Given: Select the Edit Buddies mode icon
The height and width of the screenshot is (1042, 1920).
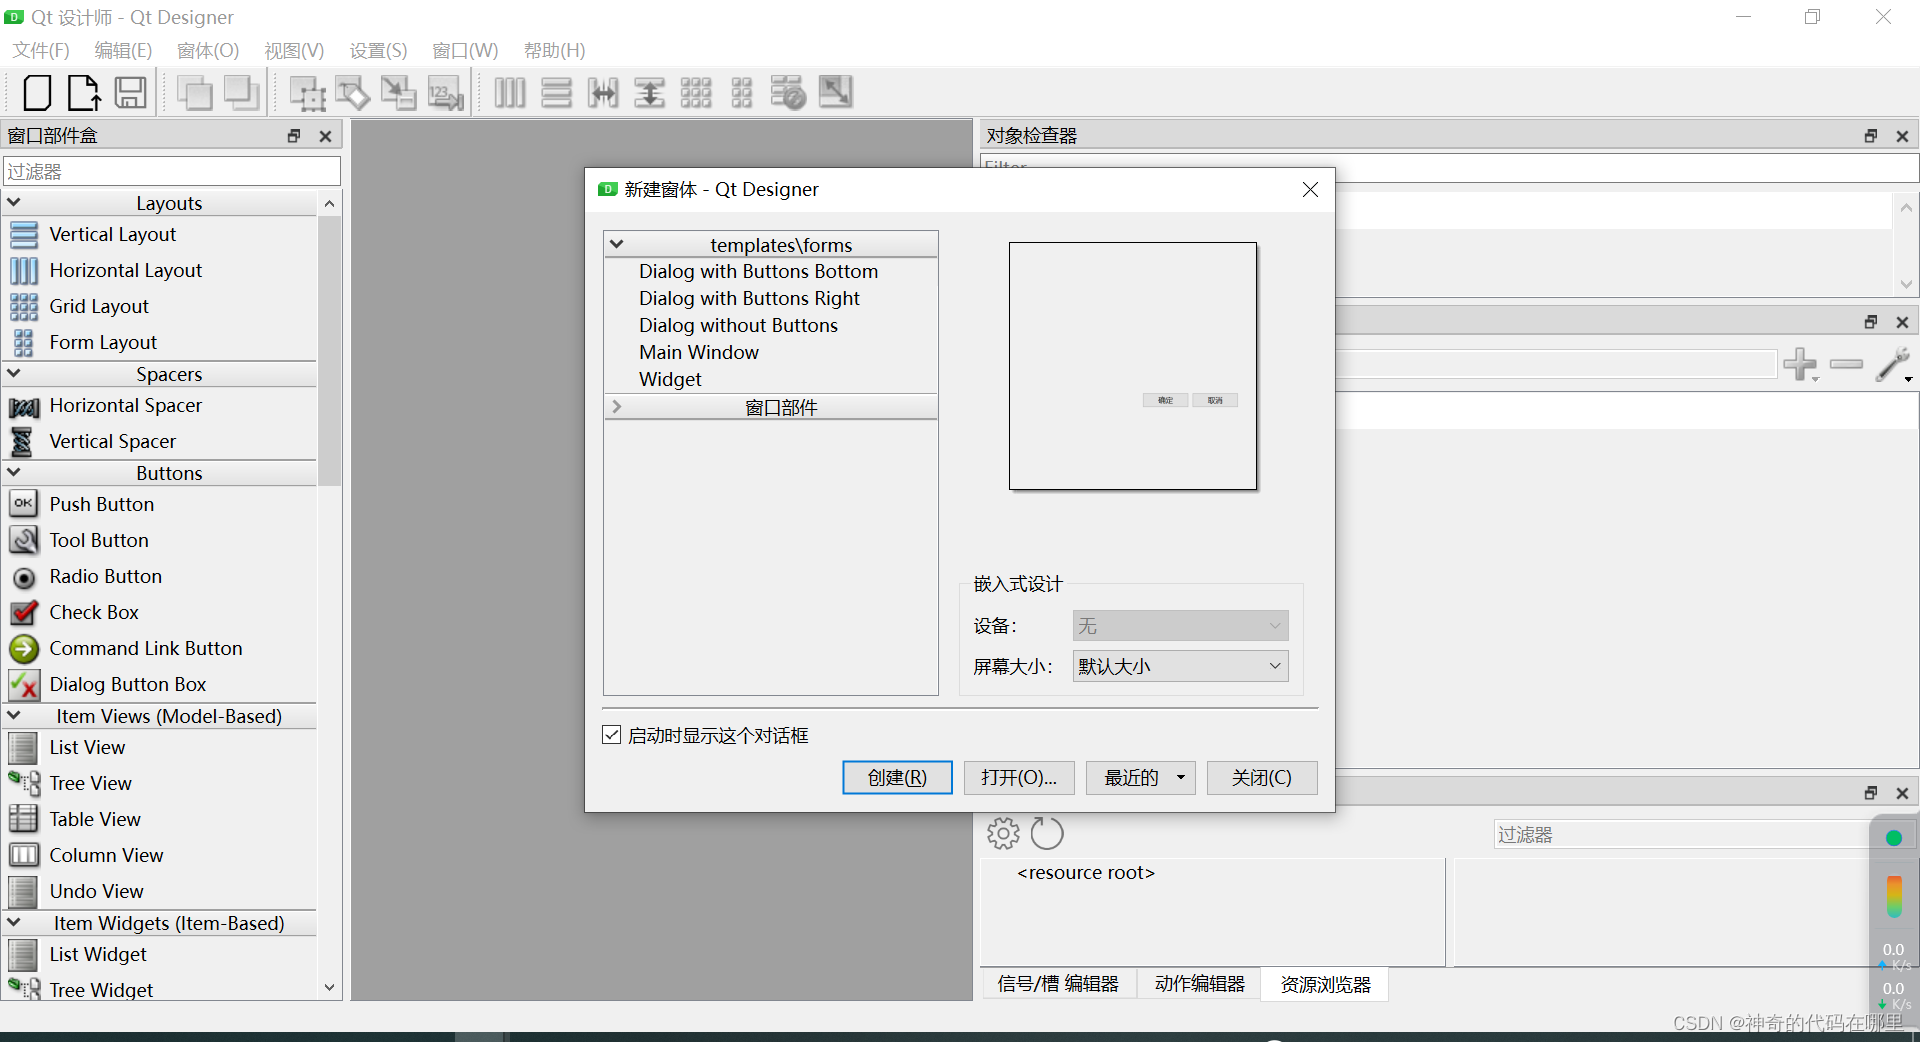Looking at the screenshot, I should point(398,93).
